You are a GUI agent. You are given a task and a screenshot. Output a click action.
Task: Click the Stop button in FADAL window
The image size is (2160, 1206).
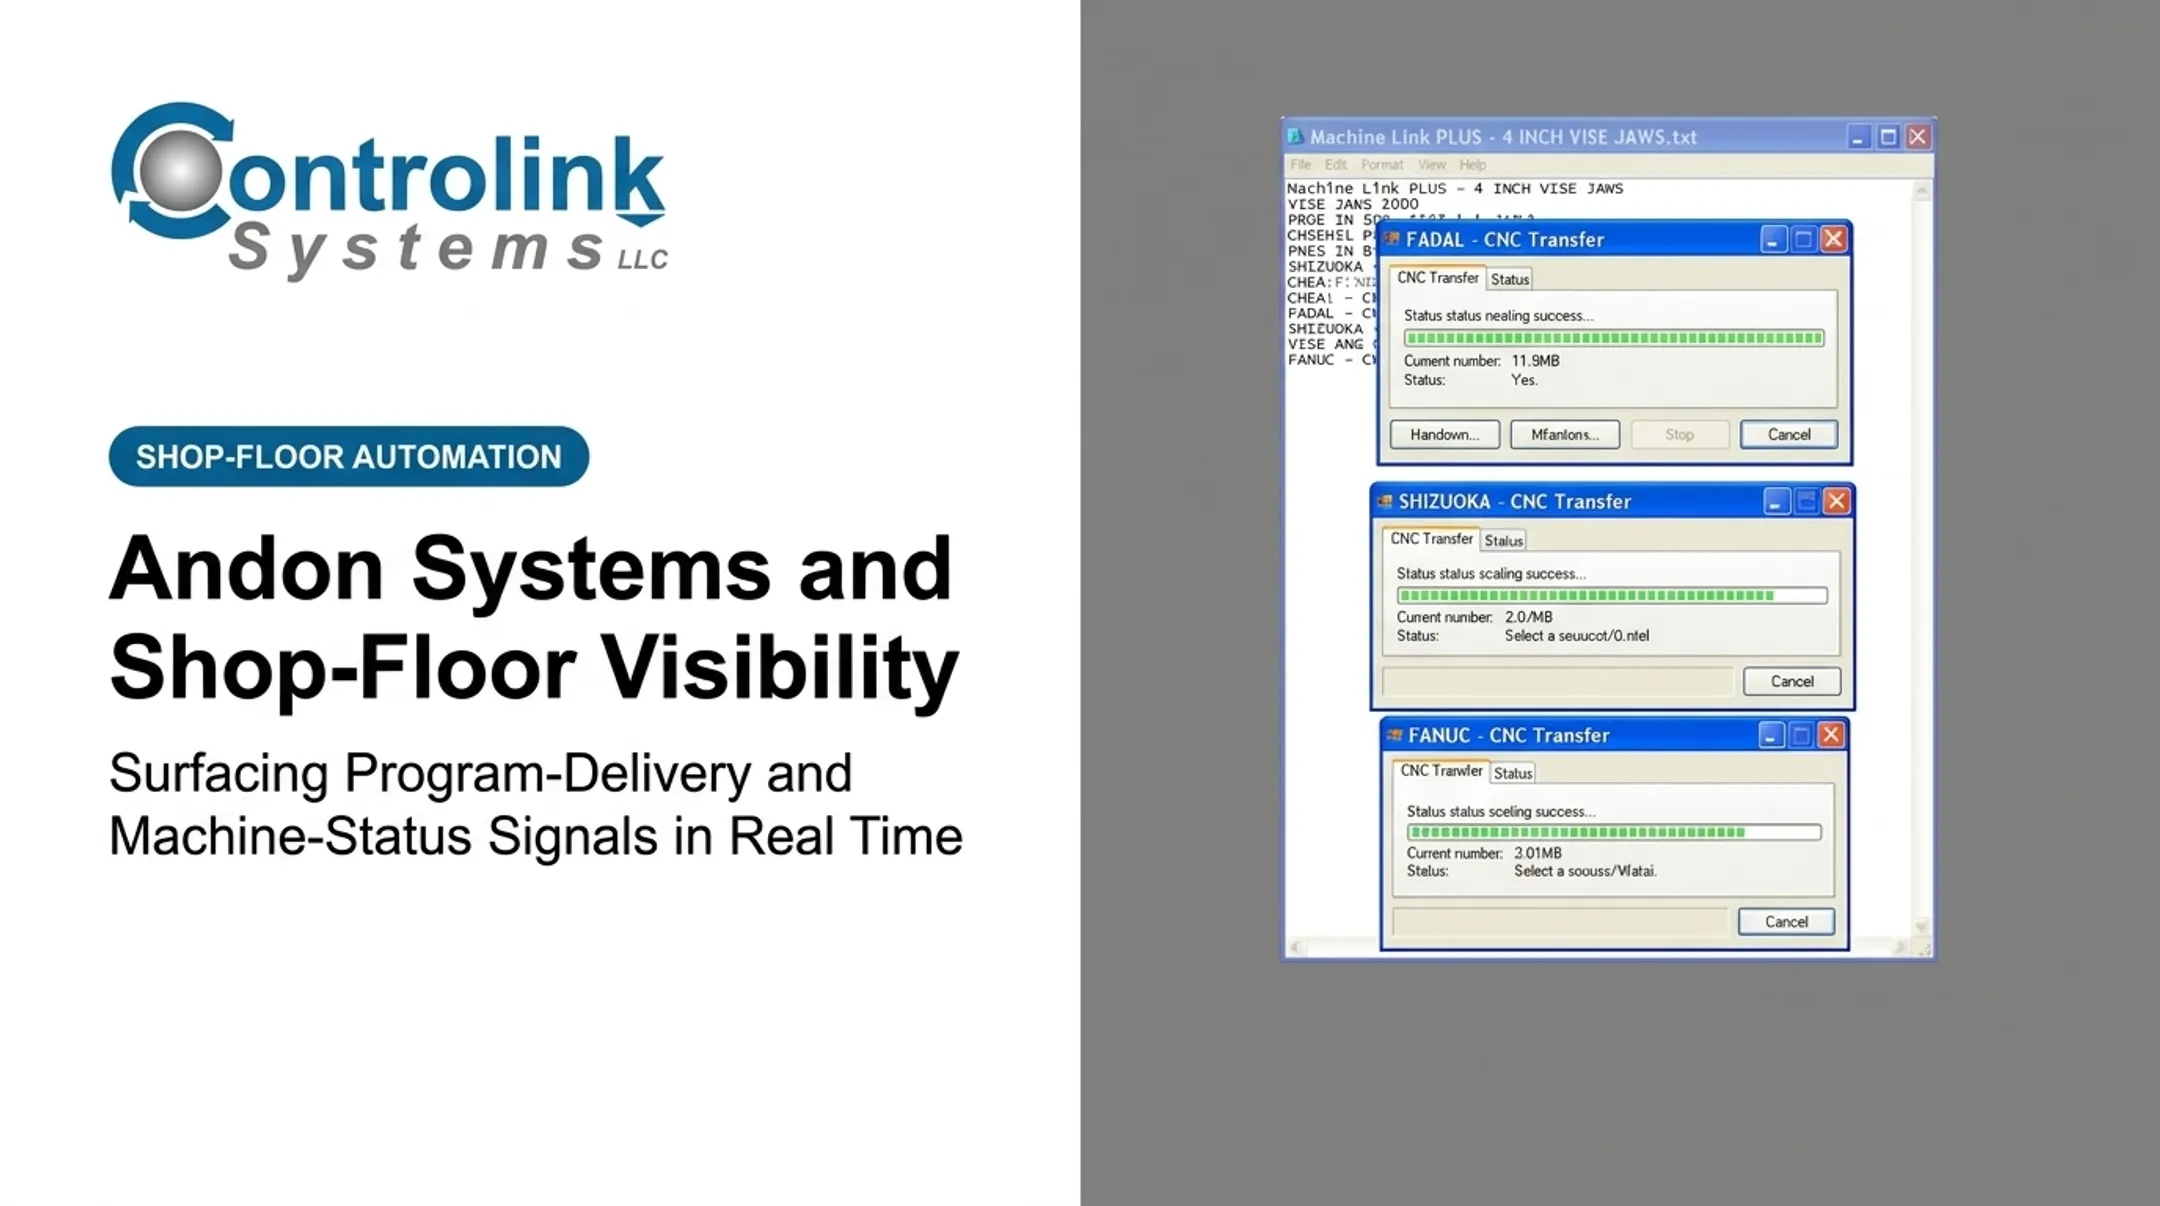[1680, 434]
